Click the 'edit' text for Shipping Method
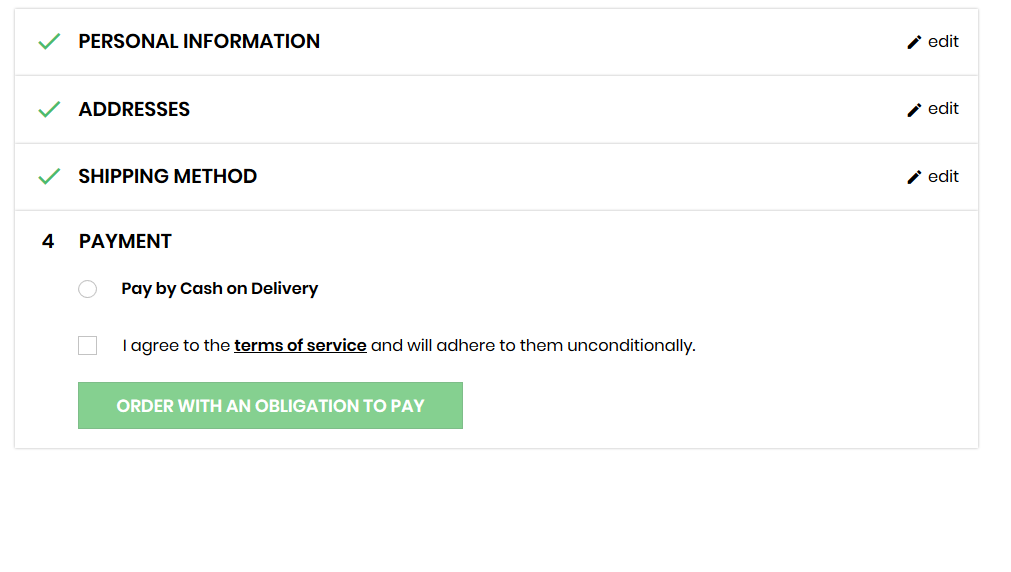 click(943, 177)
